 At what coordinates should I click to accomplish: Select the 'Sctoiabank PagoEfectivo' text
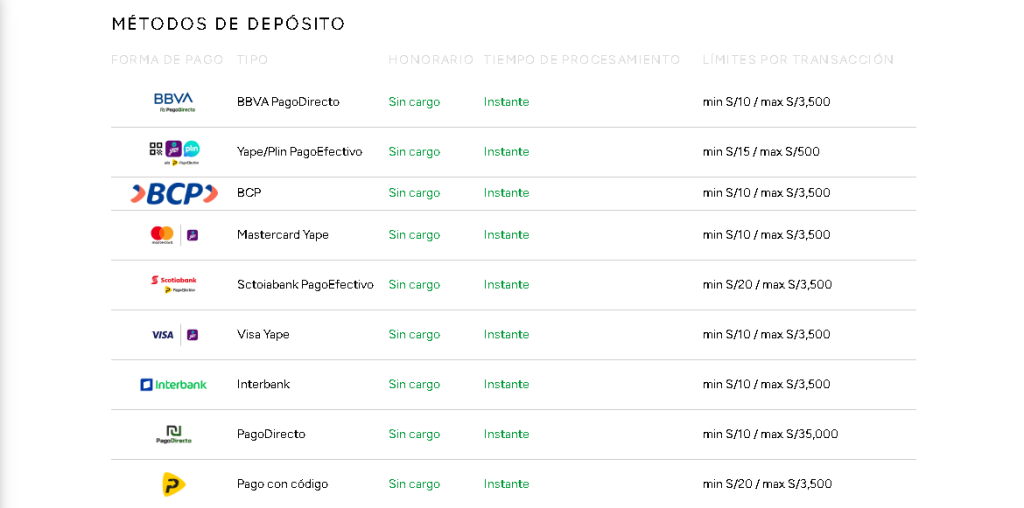coord(306,284)
